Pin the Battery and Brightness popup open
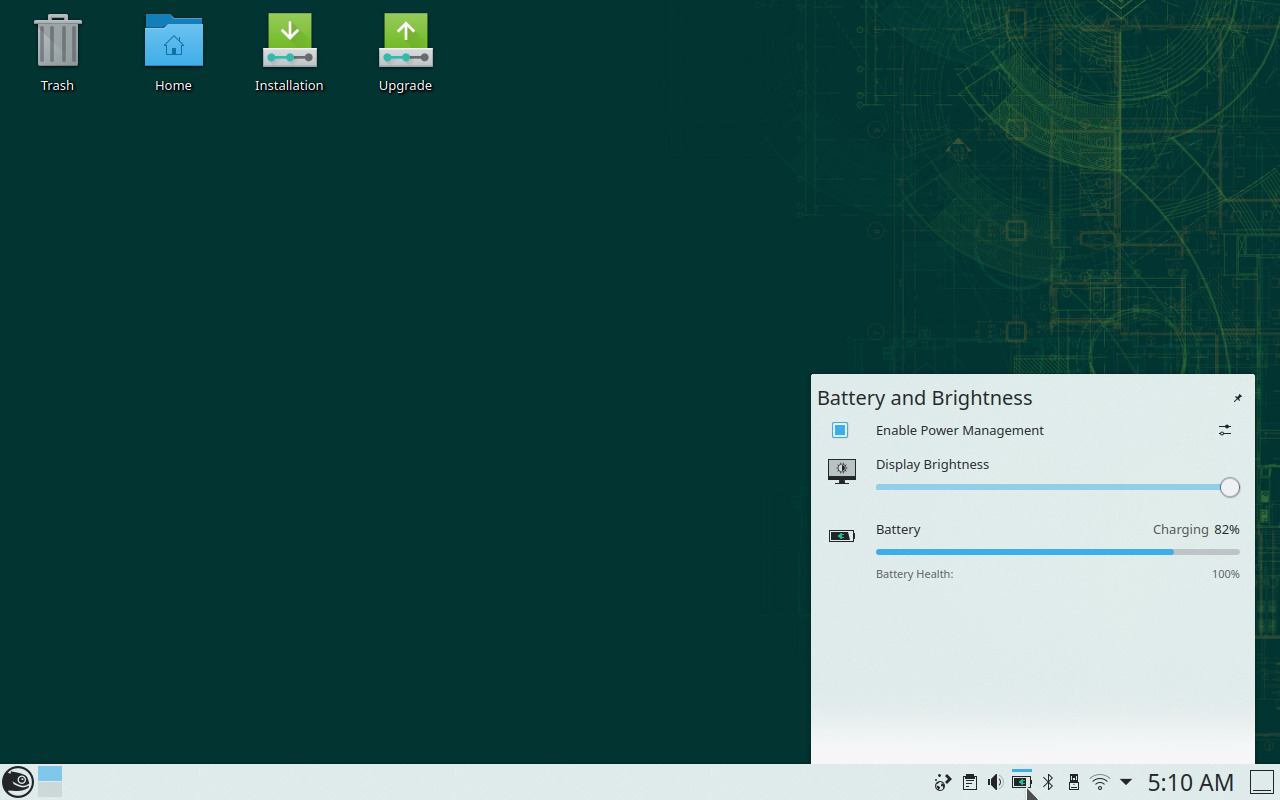 [1237, 398]
